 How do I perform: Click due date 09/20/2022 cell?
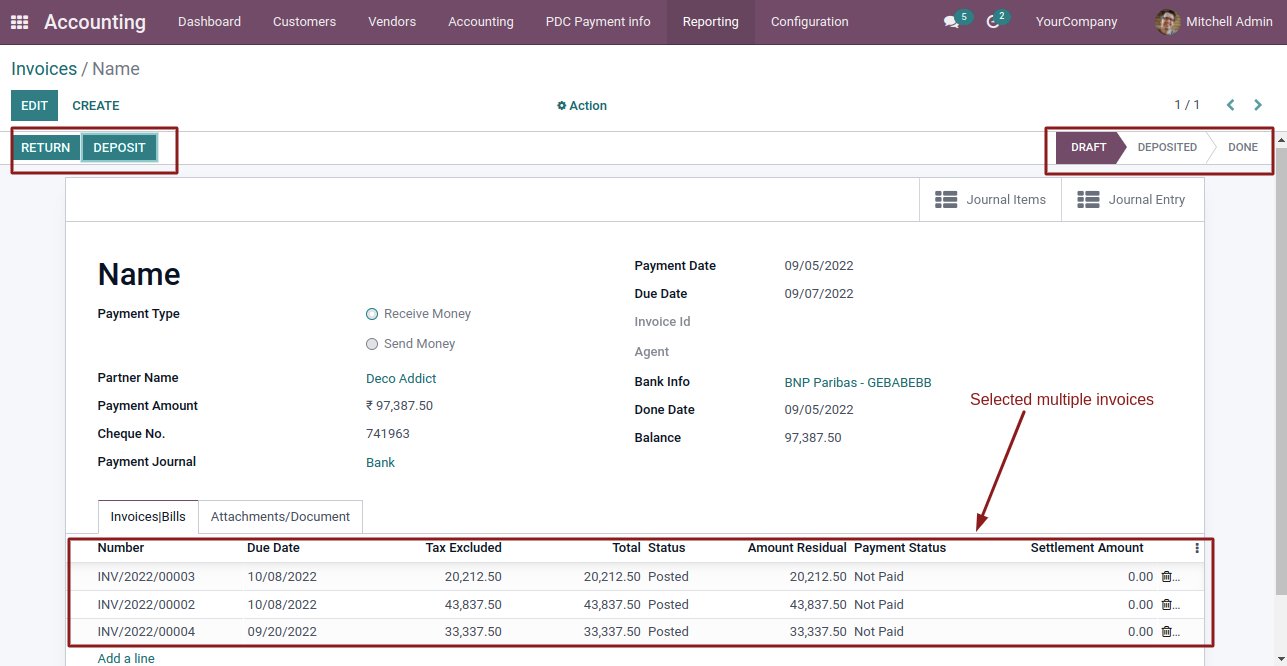point(282,632)
